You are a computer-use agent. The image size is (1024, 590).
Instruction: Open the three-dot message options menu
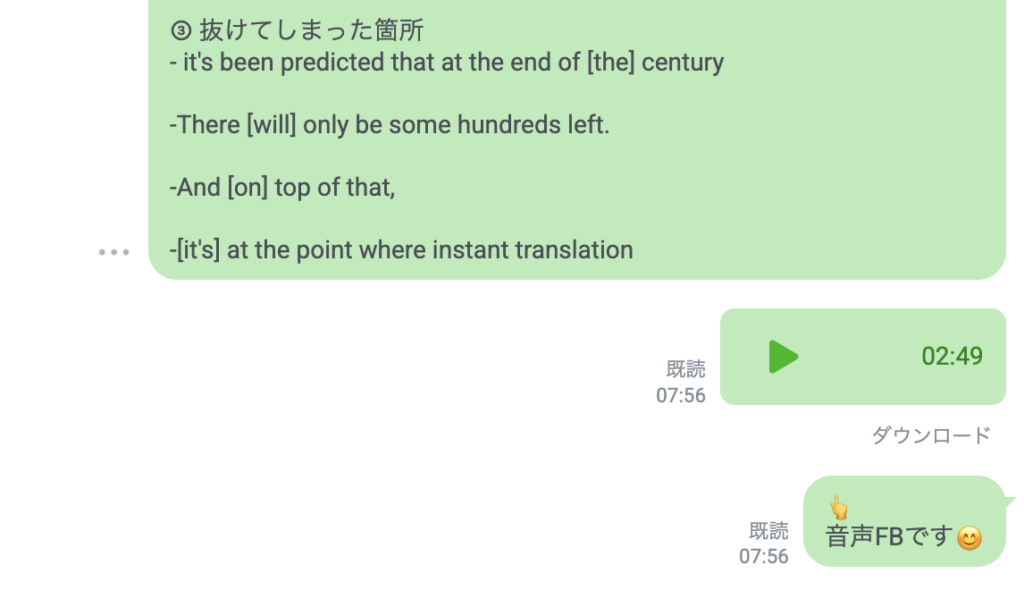pos(114,252)
